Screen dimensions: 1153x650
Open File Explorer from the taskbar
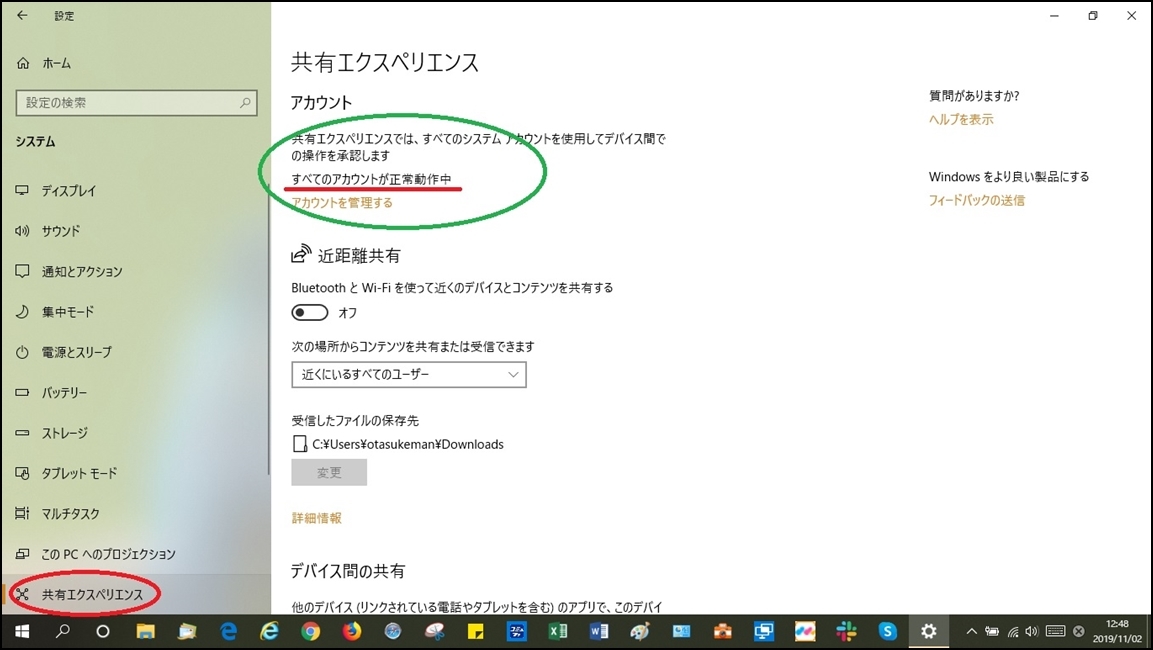146,632
